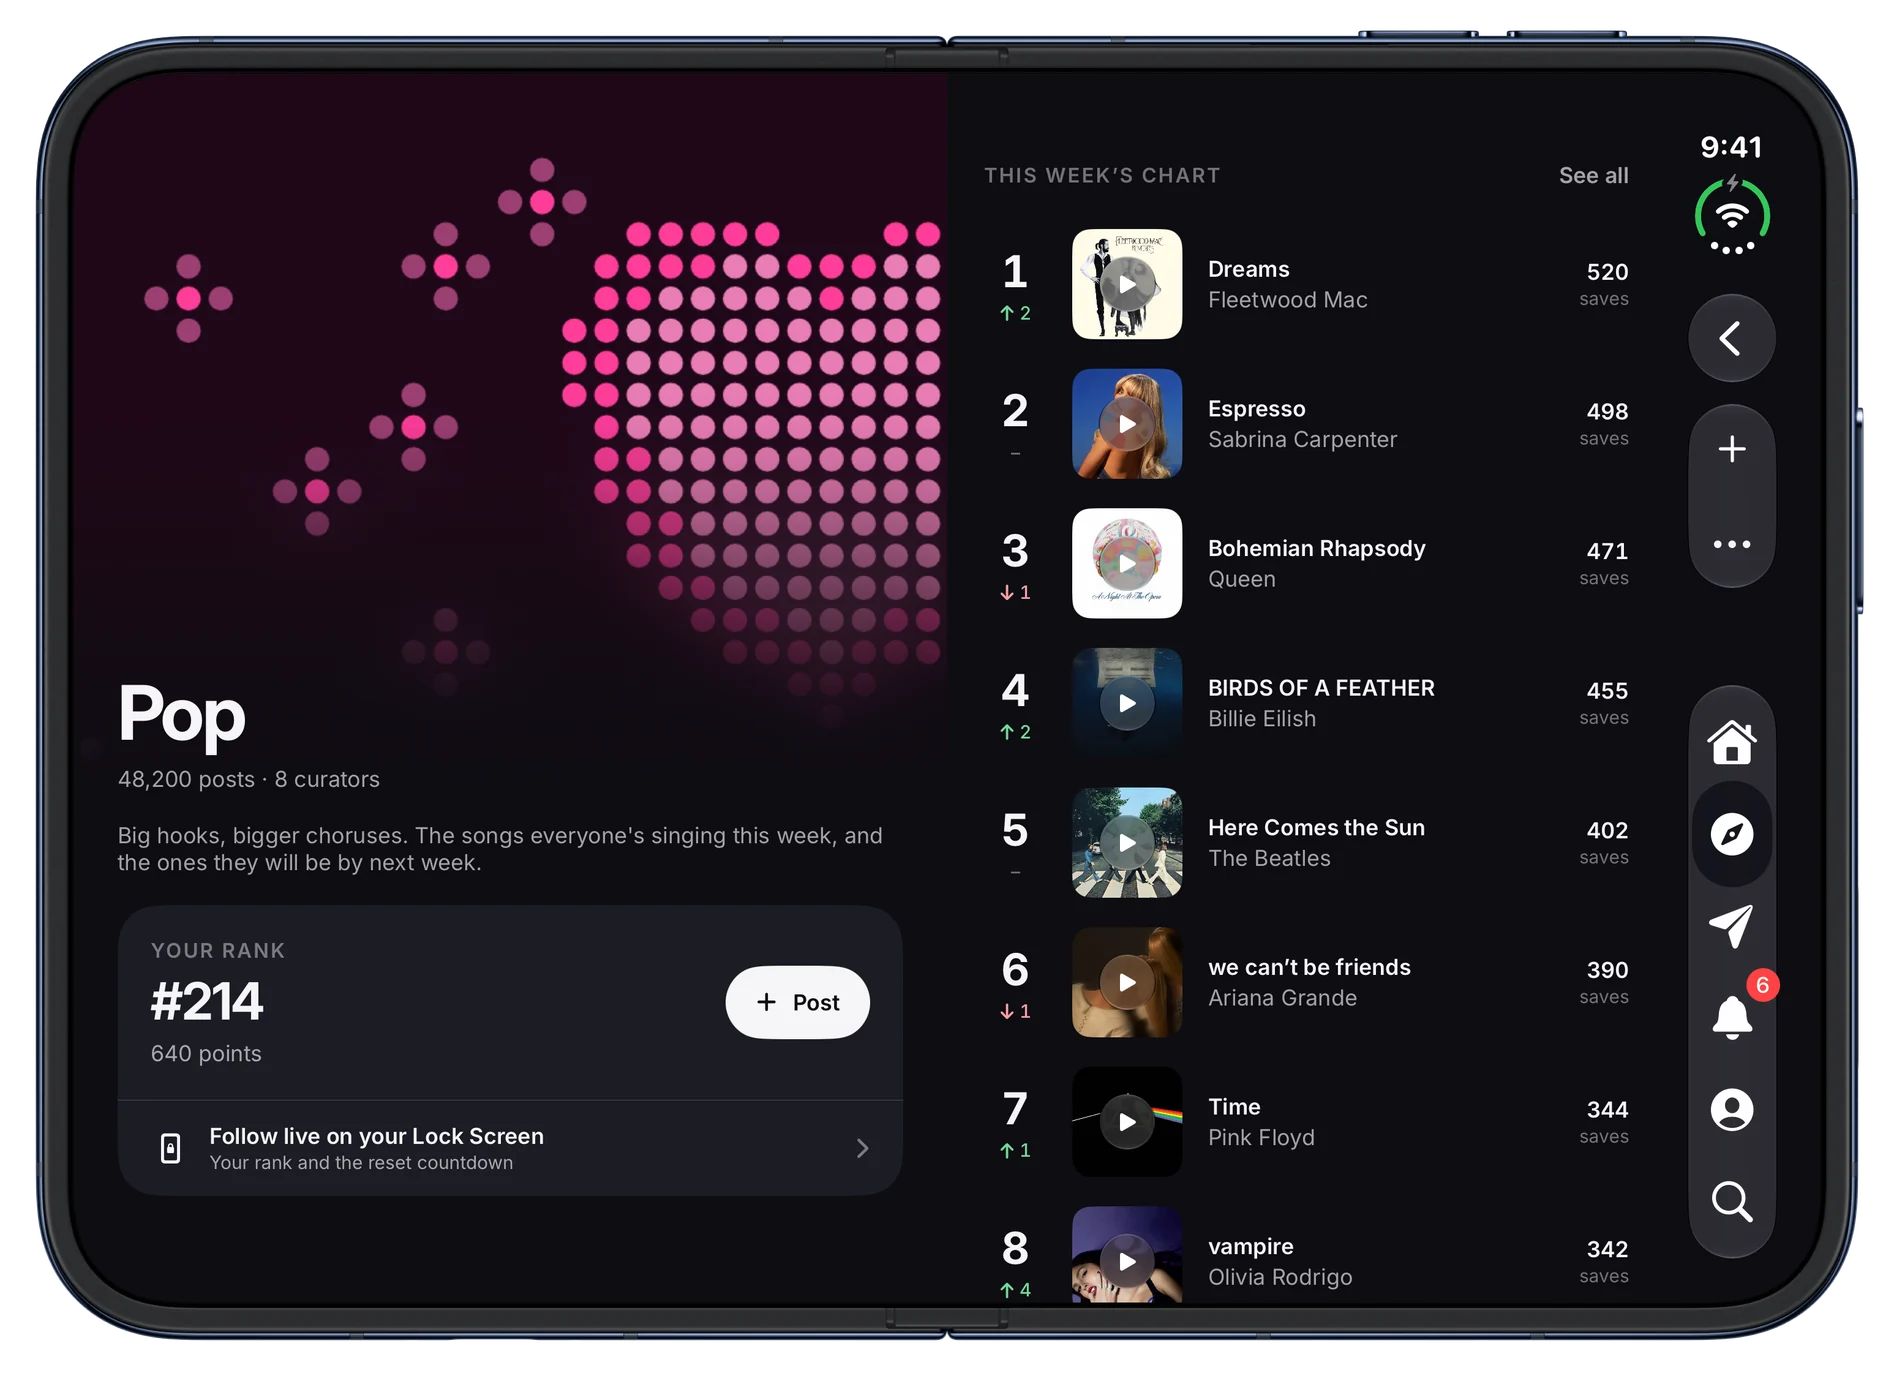Open the three-dot more options
Screen dimensions: 1894x1376
point(1731,544)
